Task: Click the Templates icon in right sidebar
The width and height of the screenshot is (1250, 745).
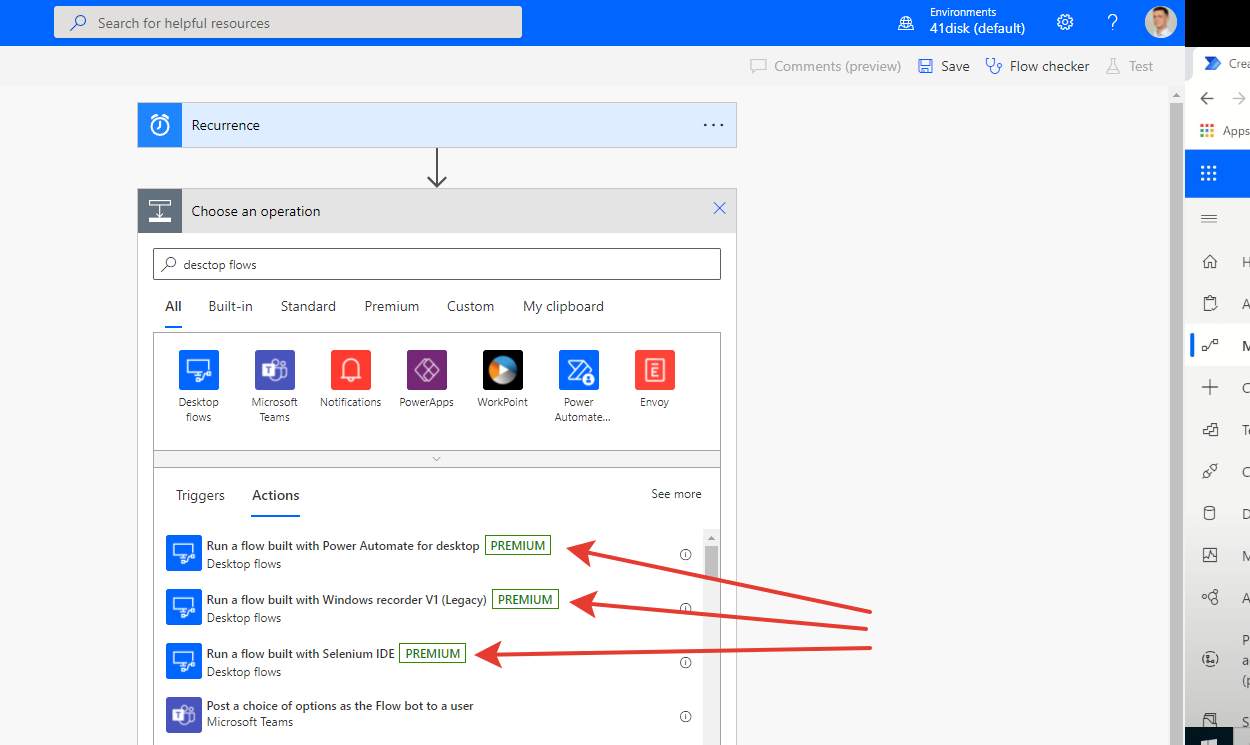Action: point(1210,430)
